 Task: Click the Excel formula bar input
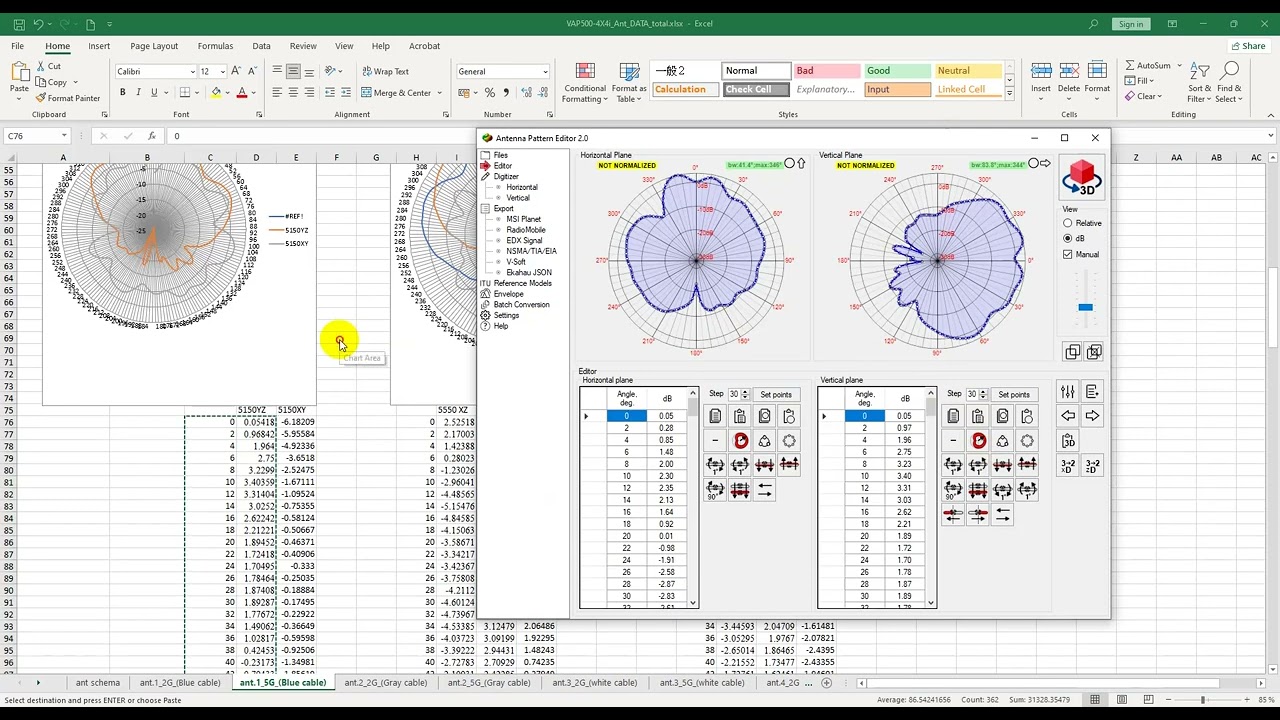pyautogui.click(x=323, y=136)
